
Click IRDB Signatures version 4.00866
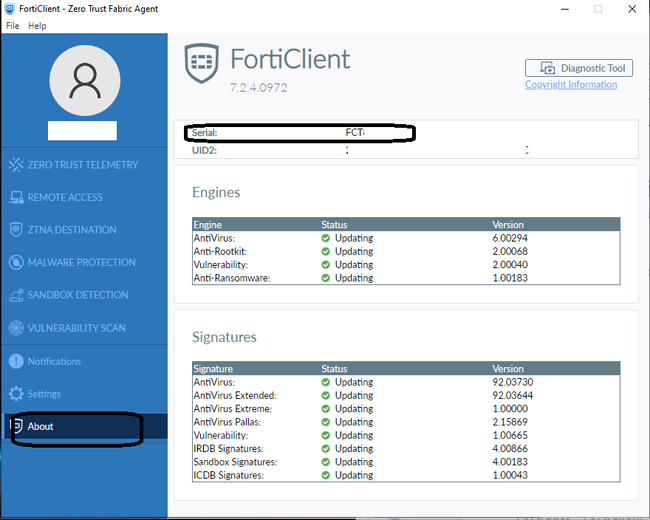click(510, 448)
